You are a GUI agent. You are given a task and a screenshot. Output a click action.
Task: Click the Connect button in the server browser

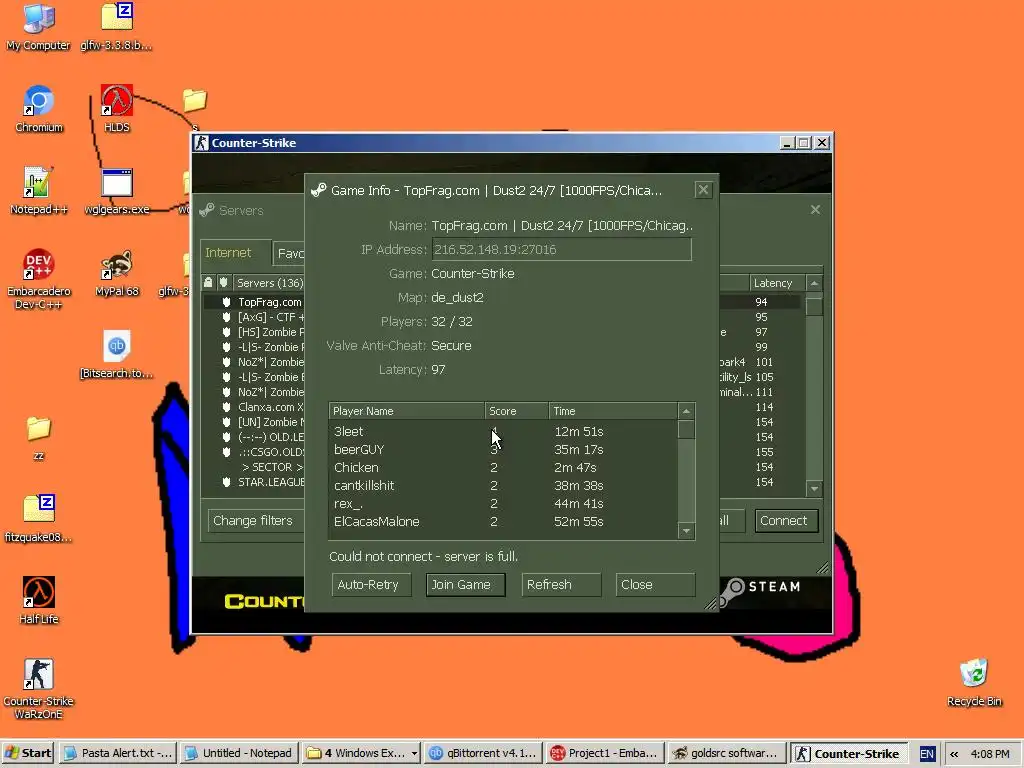786,520
